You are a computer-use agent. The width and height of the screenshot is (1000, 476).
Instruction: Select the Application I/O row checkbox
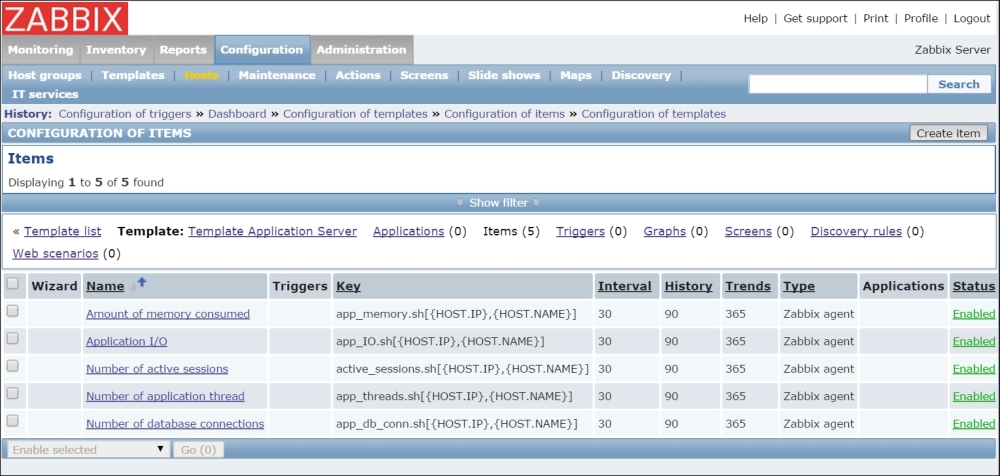(13, 339)
